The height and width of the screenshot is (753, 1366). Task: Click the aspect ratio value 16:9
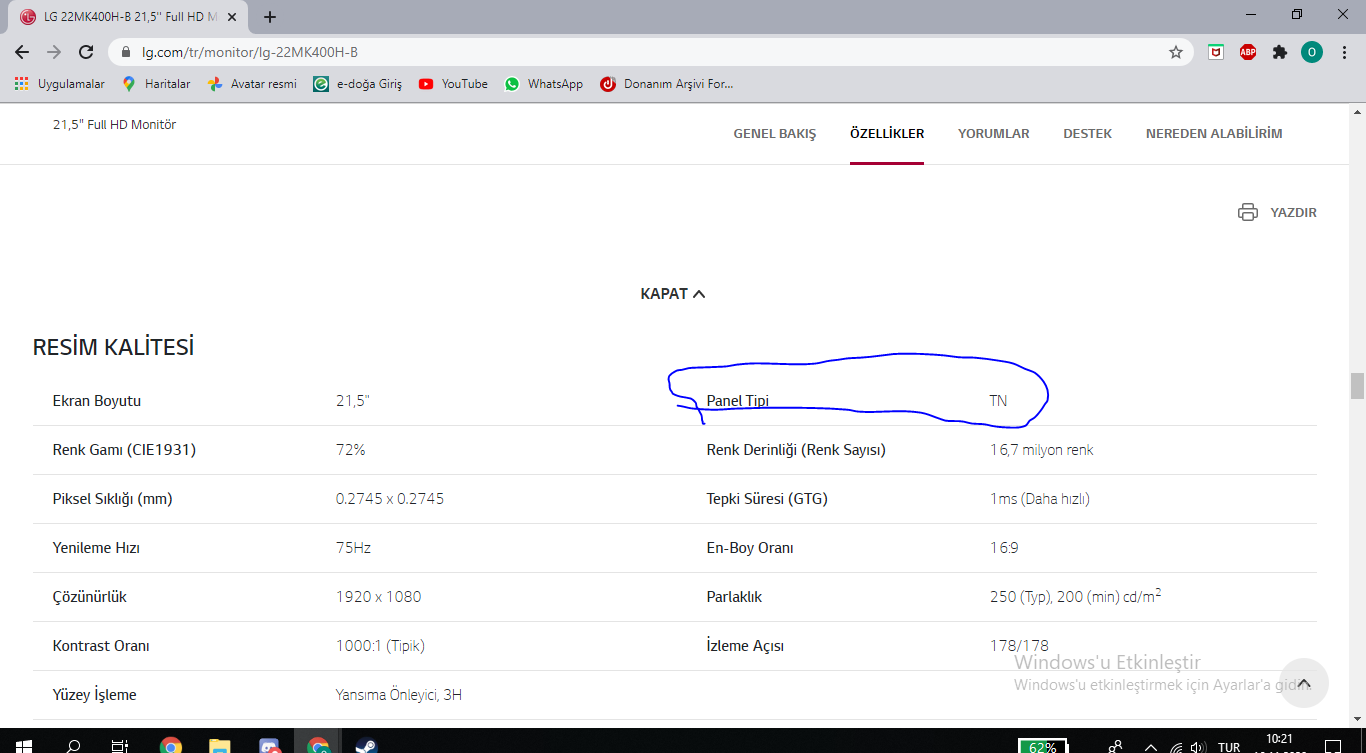[1005, 548]
